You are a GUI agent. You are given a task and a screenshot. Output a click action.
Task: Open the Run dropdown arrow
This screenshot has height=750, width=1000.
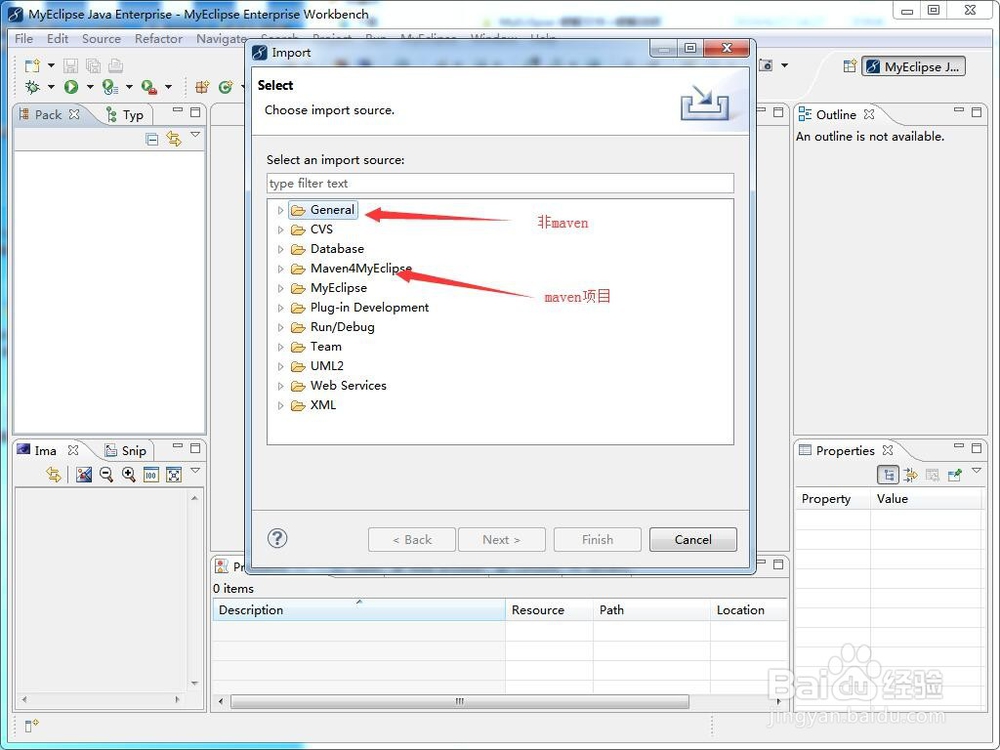pos(90,87)
